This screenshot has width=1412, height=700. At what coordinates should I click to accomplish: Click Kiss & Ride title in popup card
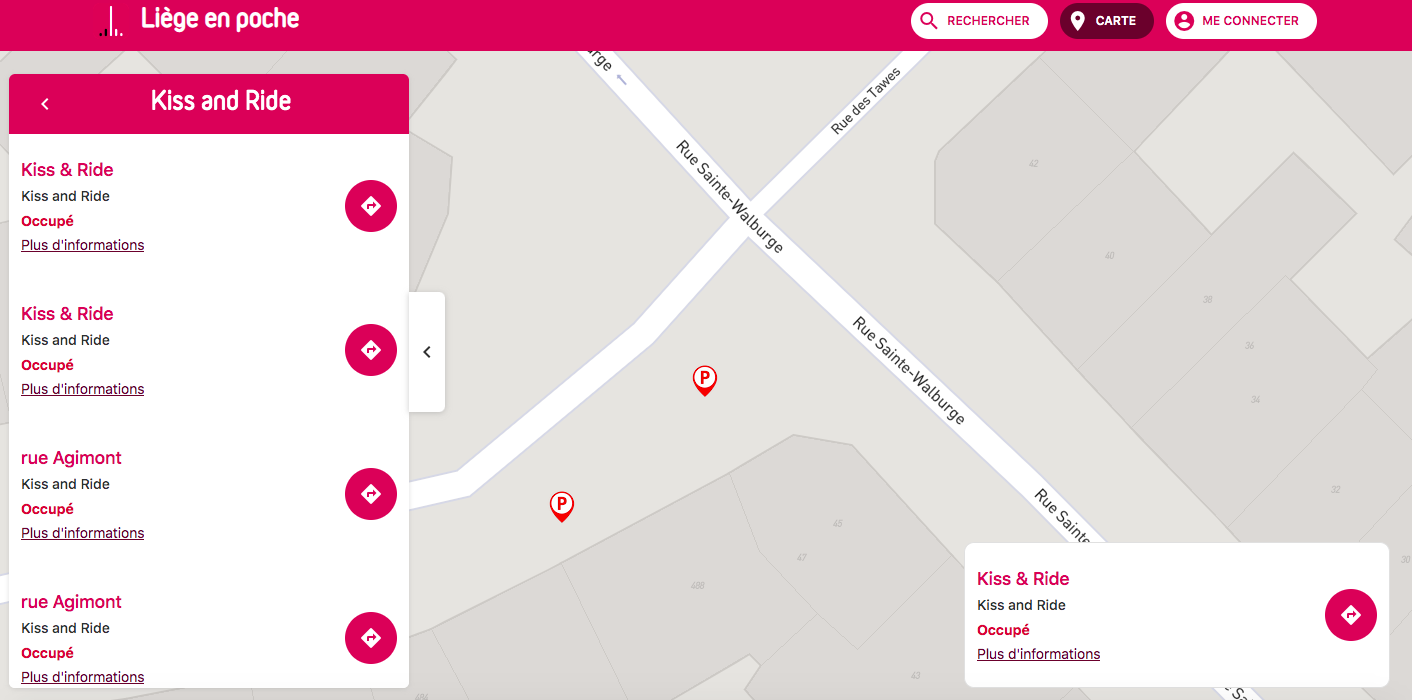tap(1023, 579)
